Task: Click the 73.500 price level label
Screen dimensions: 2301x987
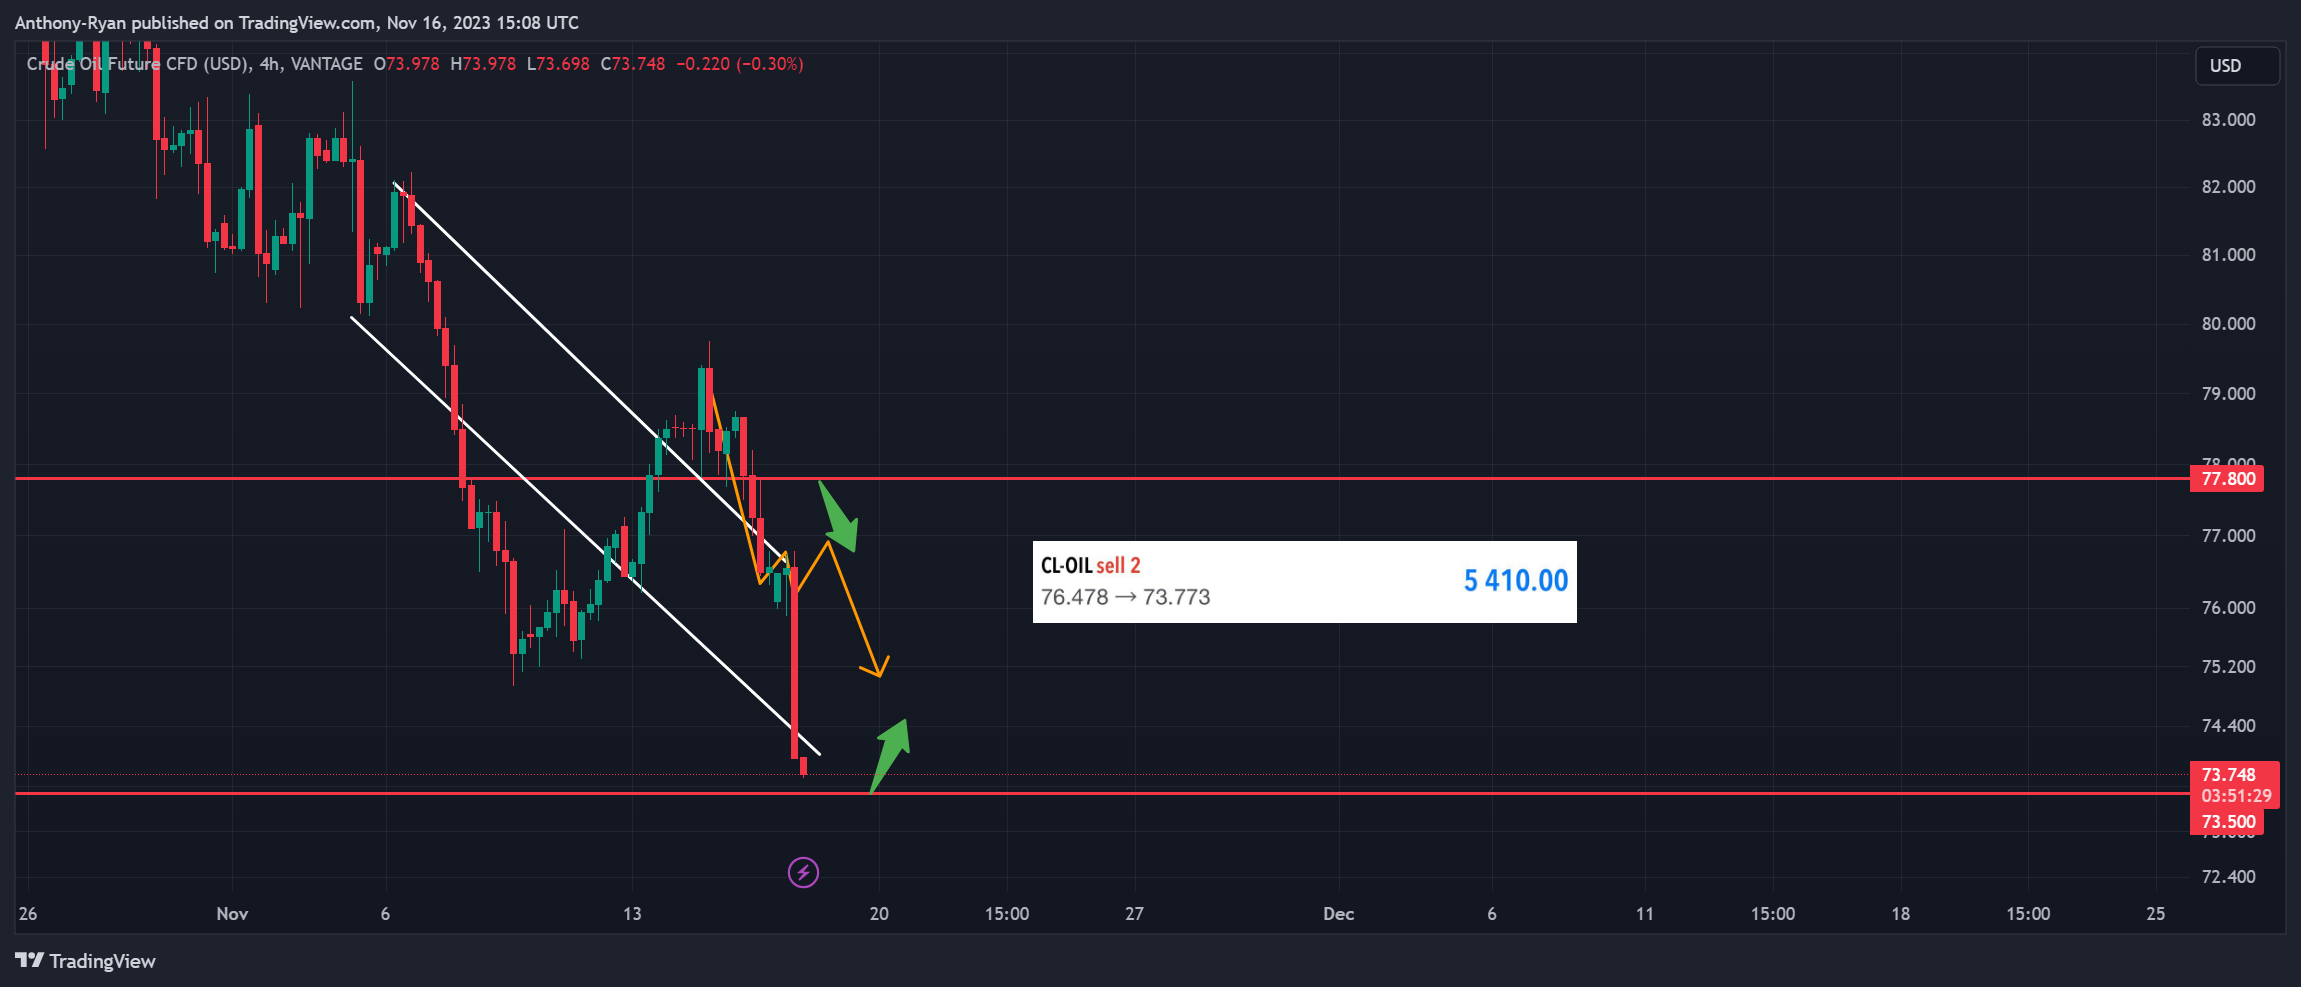Action: (x=2228, y=822)
